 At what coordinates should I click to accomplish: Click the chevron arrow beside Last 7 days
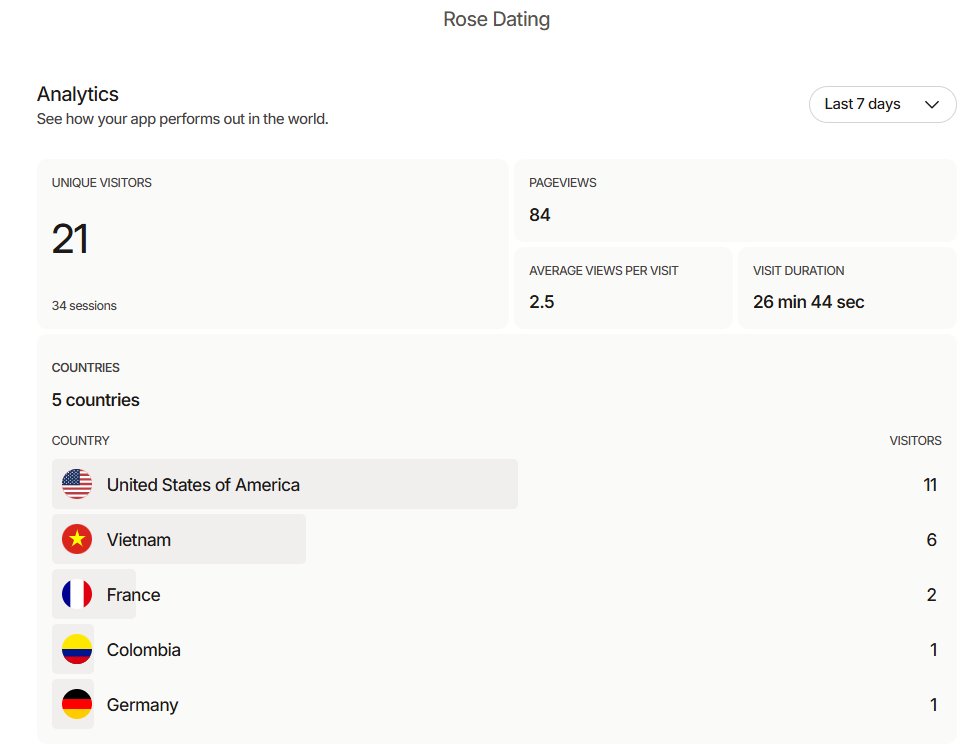click(x=931, y=104)
